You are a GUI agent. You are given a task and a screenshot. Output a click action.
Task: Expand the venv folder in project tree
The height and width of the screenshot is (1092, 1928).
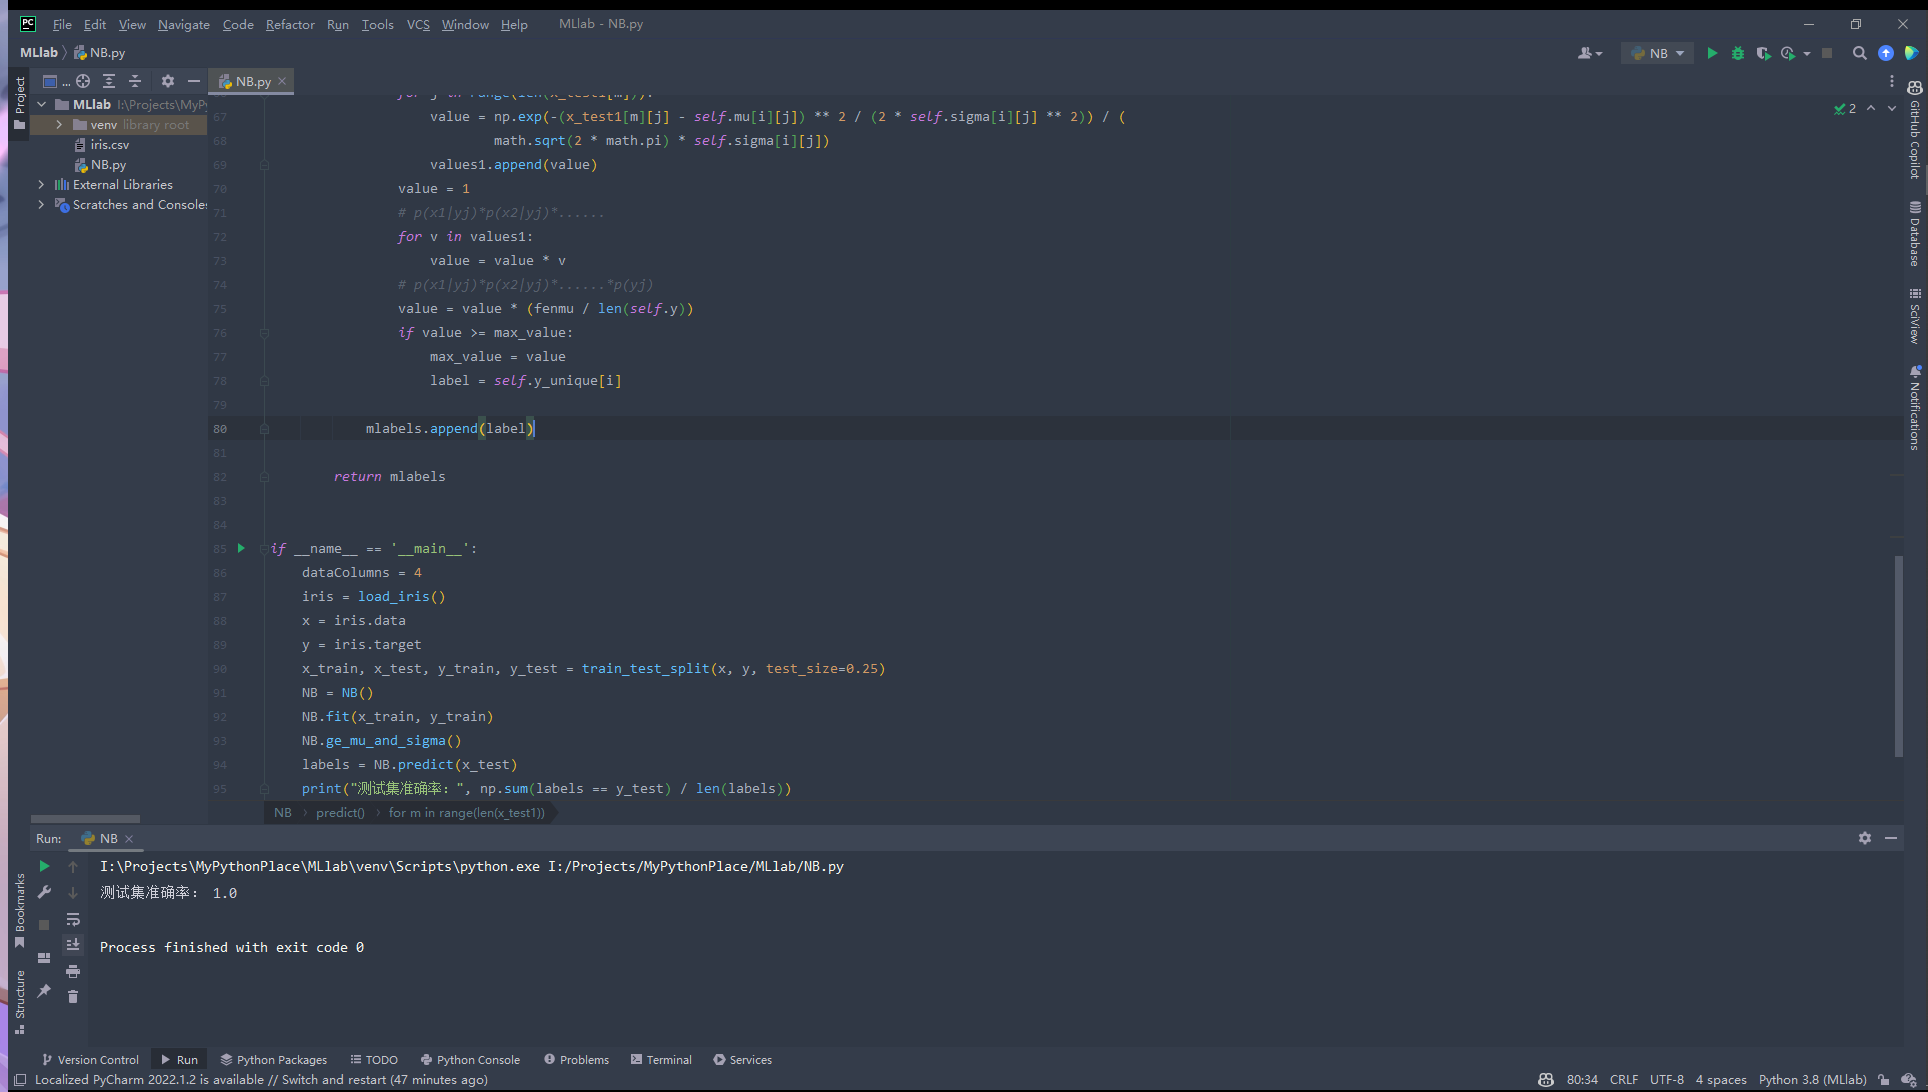59,125
